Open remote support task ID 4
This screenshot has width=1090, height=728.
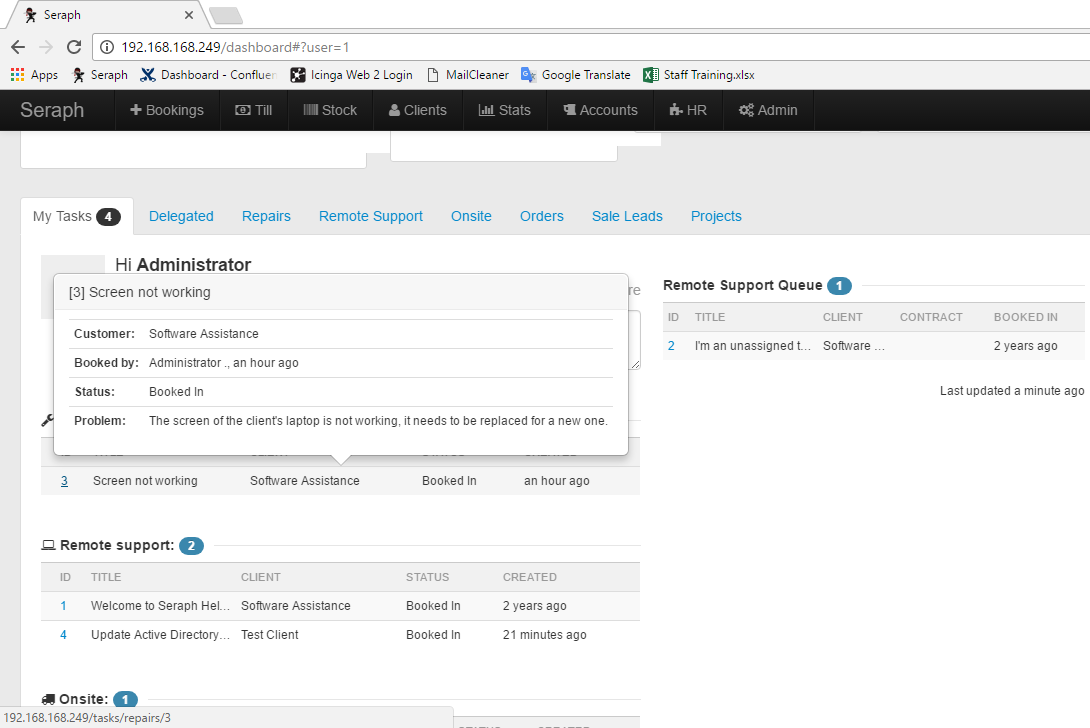click(63, 635)
